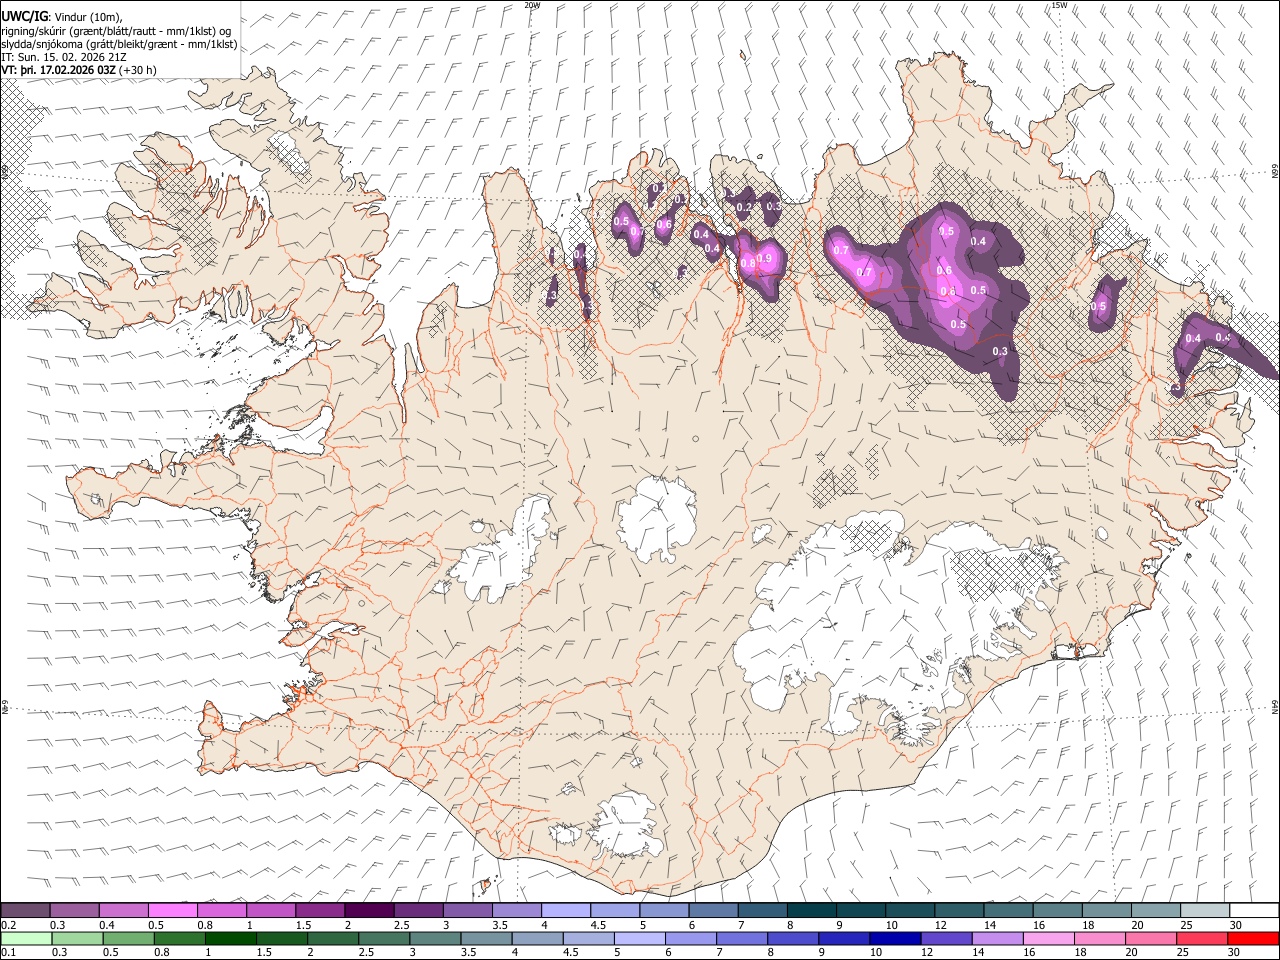Click the '15W' longitude label

pos(1059,5)
